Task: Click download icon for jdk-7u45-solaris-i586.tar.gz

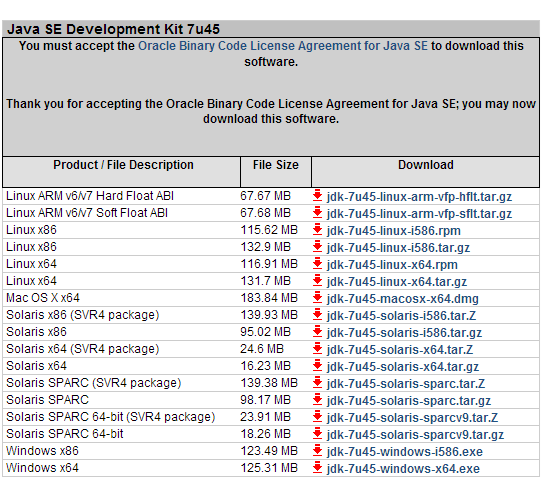Action: [317, 332]
